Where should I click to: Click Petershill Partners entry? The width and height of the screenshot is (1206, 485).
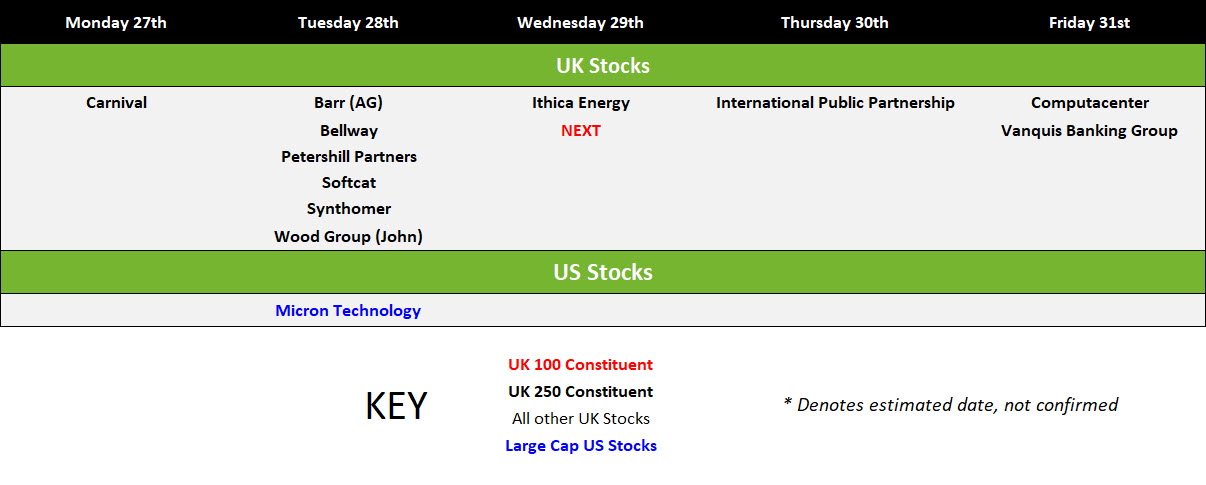[x=349, y=156]
